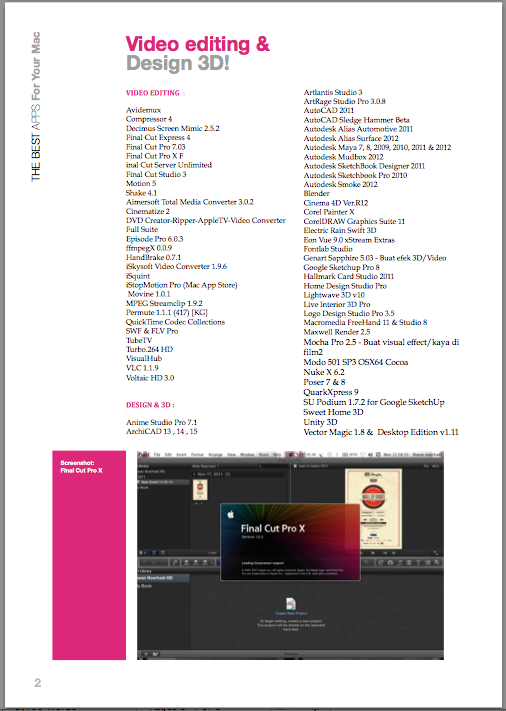Select the 'Cinema 4D Ver.R12' line

tap(336, 203)
